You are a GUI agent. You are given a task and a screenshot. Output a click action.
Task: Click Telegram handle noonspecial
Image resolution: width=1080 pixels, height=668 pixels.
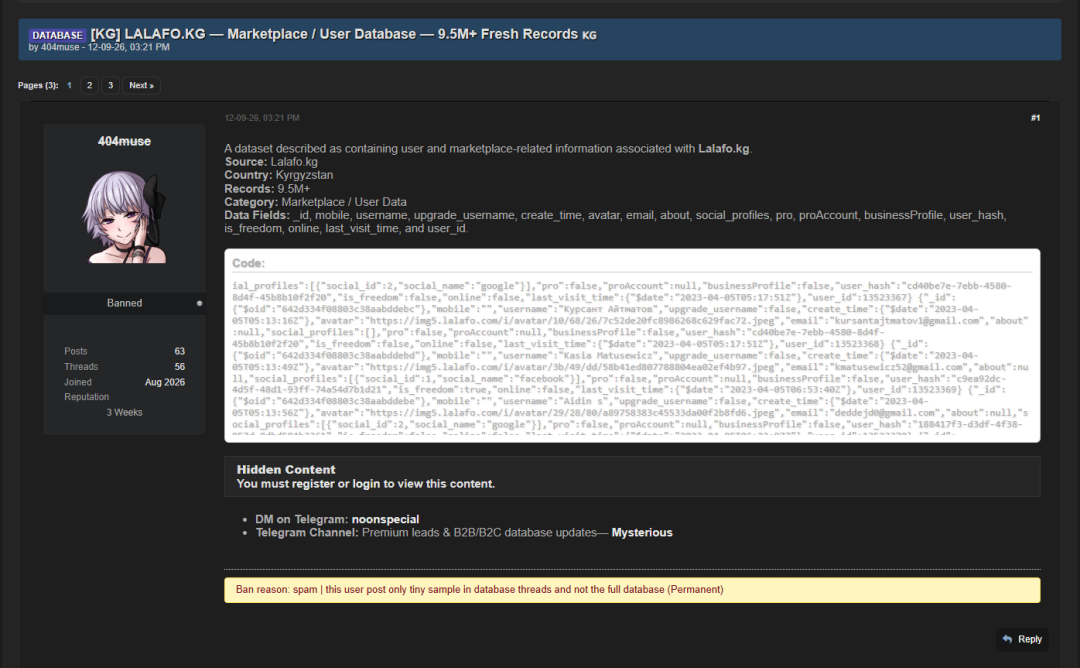coord(385,519)
